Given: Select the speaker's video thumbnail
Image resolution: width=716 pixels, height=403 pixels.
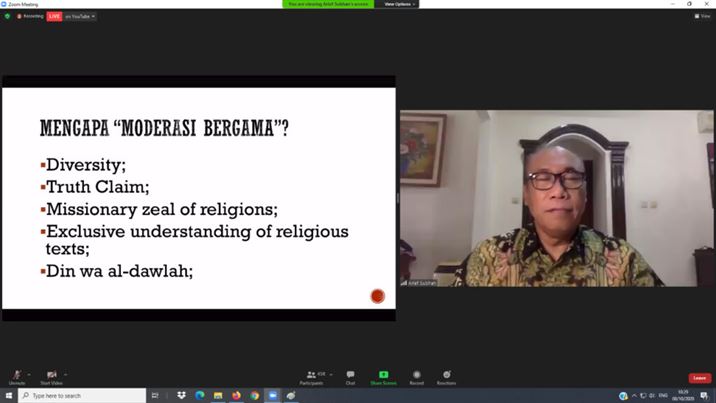Looking at the screenshot, I should (557, 198).
